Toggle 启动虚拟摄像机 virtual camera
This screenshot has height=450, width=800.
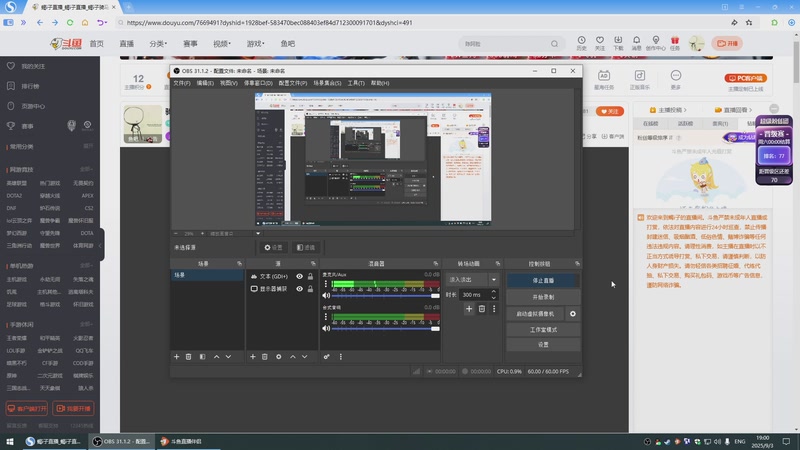click(535, 314)
